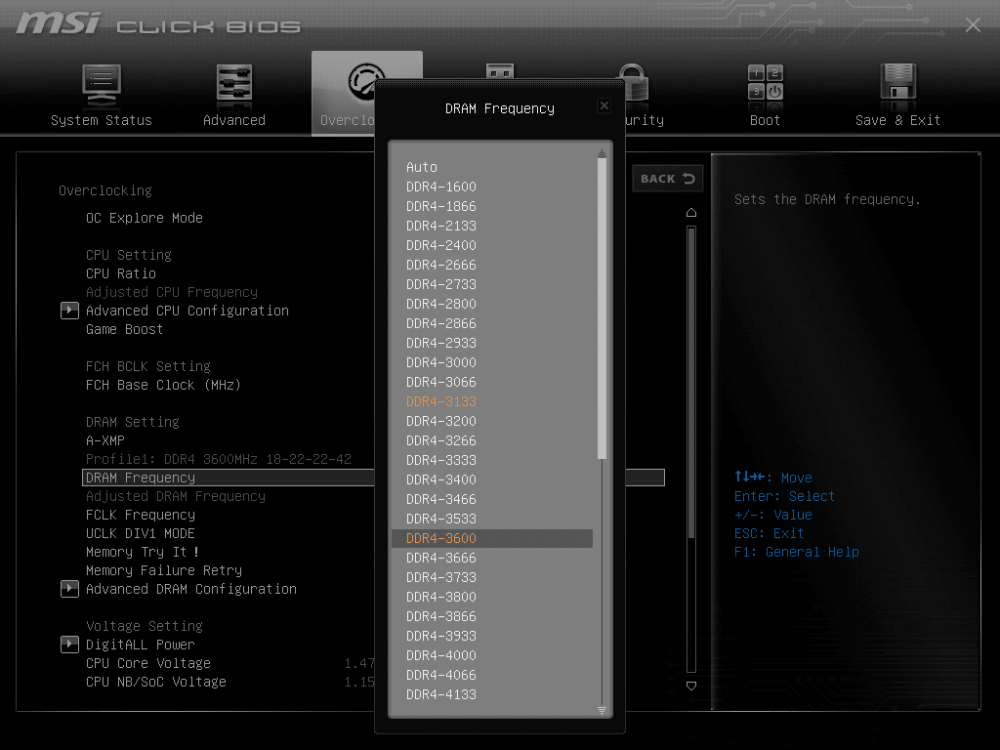Image resolution: width=1000 pixels, height=750 pixels.
Task: Close the DRAM Frequency popup
Action: pos(604,106)
